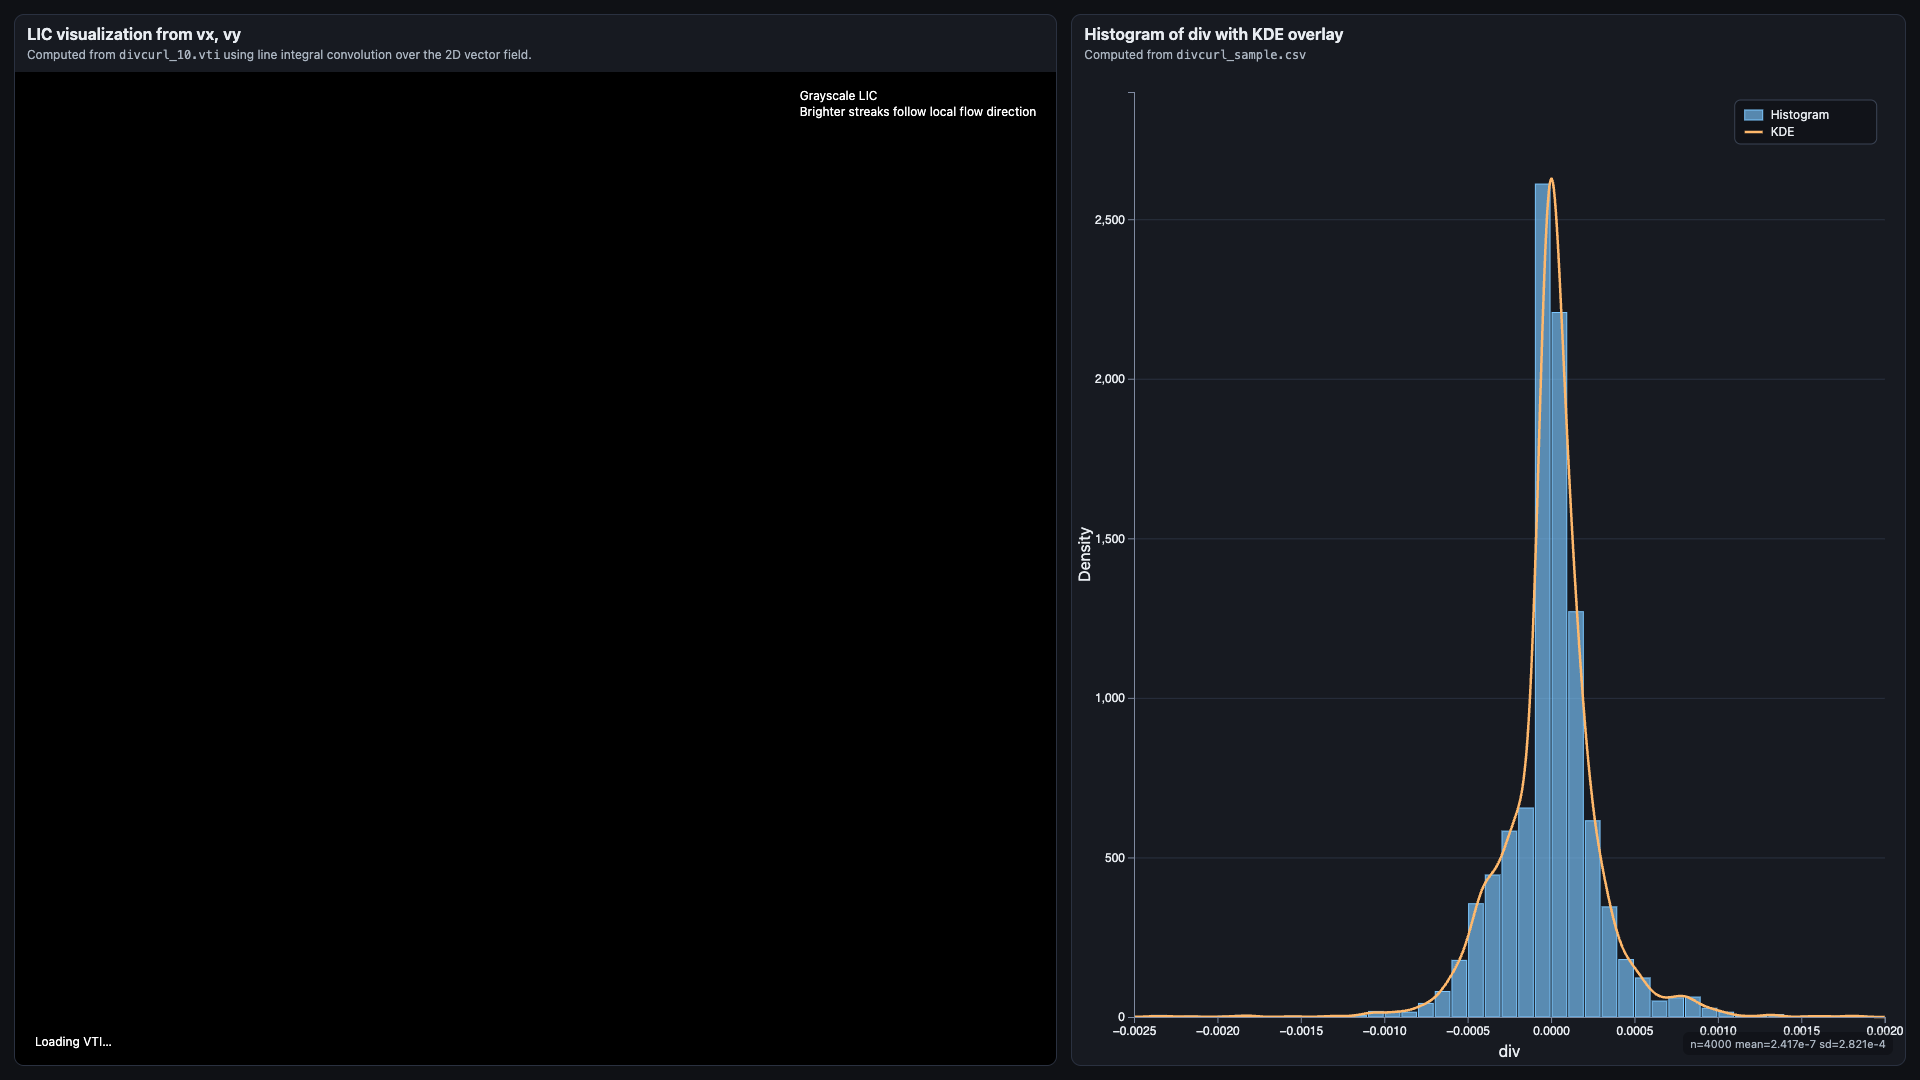This screenshot has width=1920, height=1080.
Task: Click the 'Loading VTI...' status message
Action: tap(73, 1042)
